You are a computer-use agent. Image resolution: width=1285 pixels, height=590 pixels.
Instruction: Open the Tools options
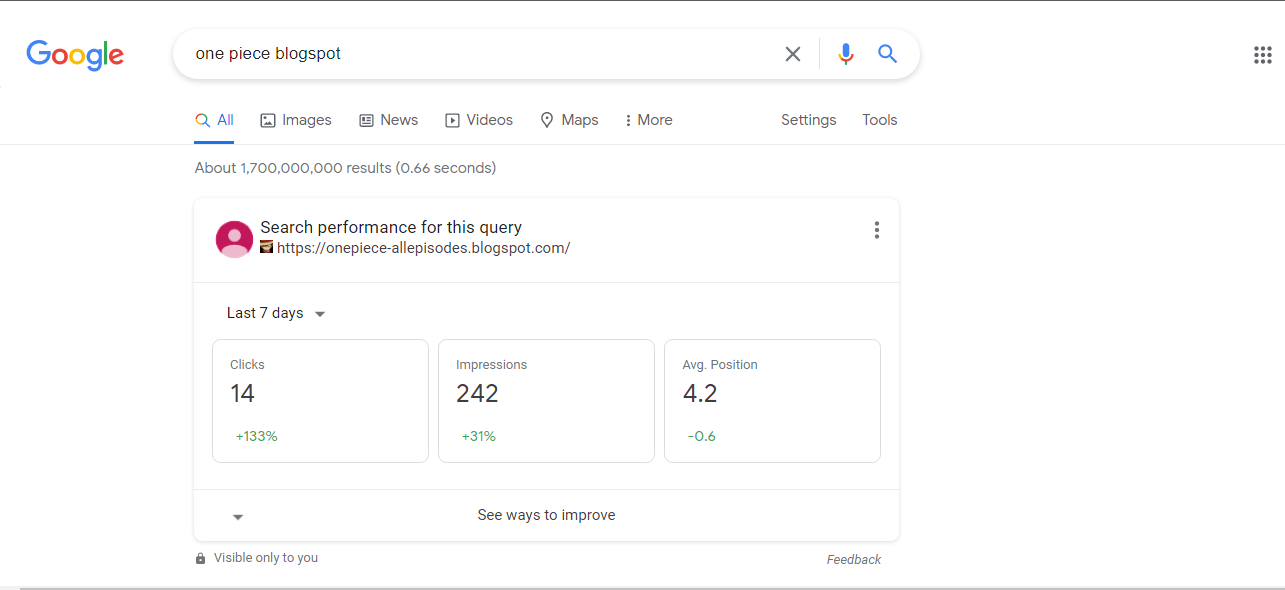879,119
